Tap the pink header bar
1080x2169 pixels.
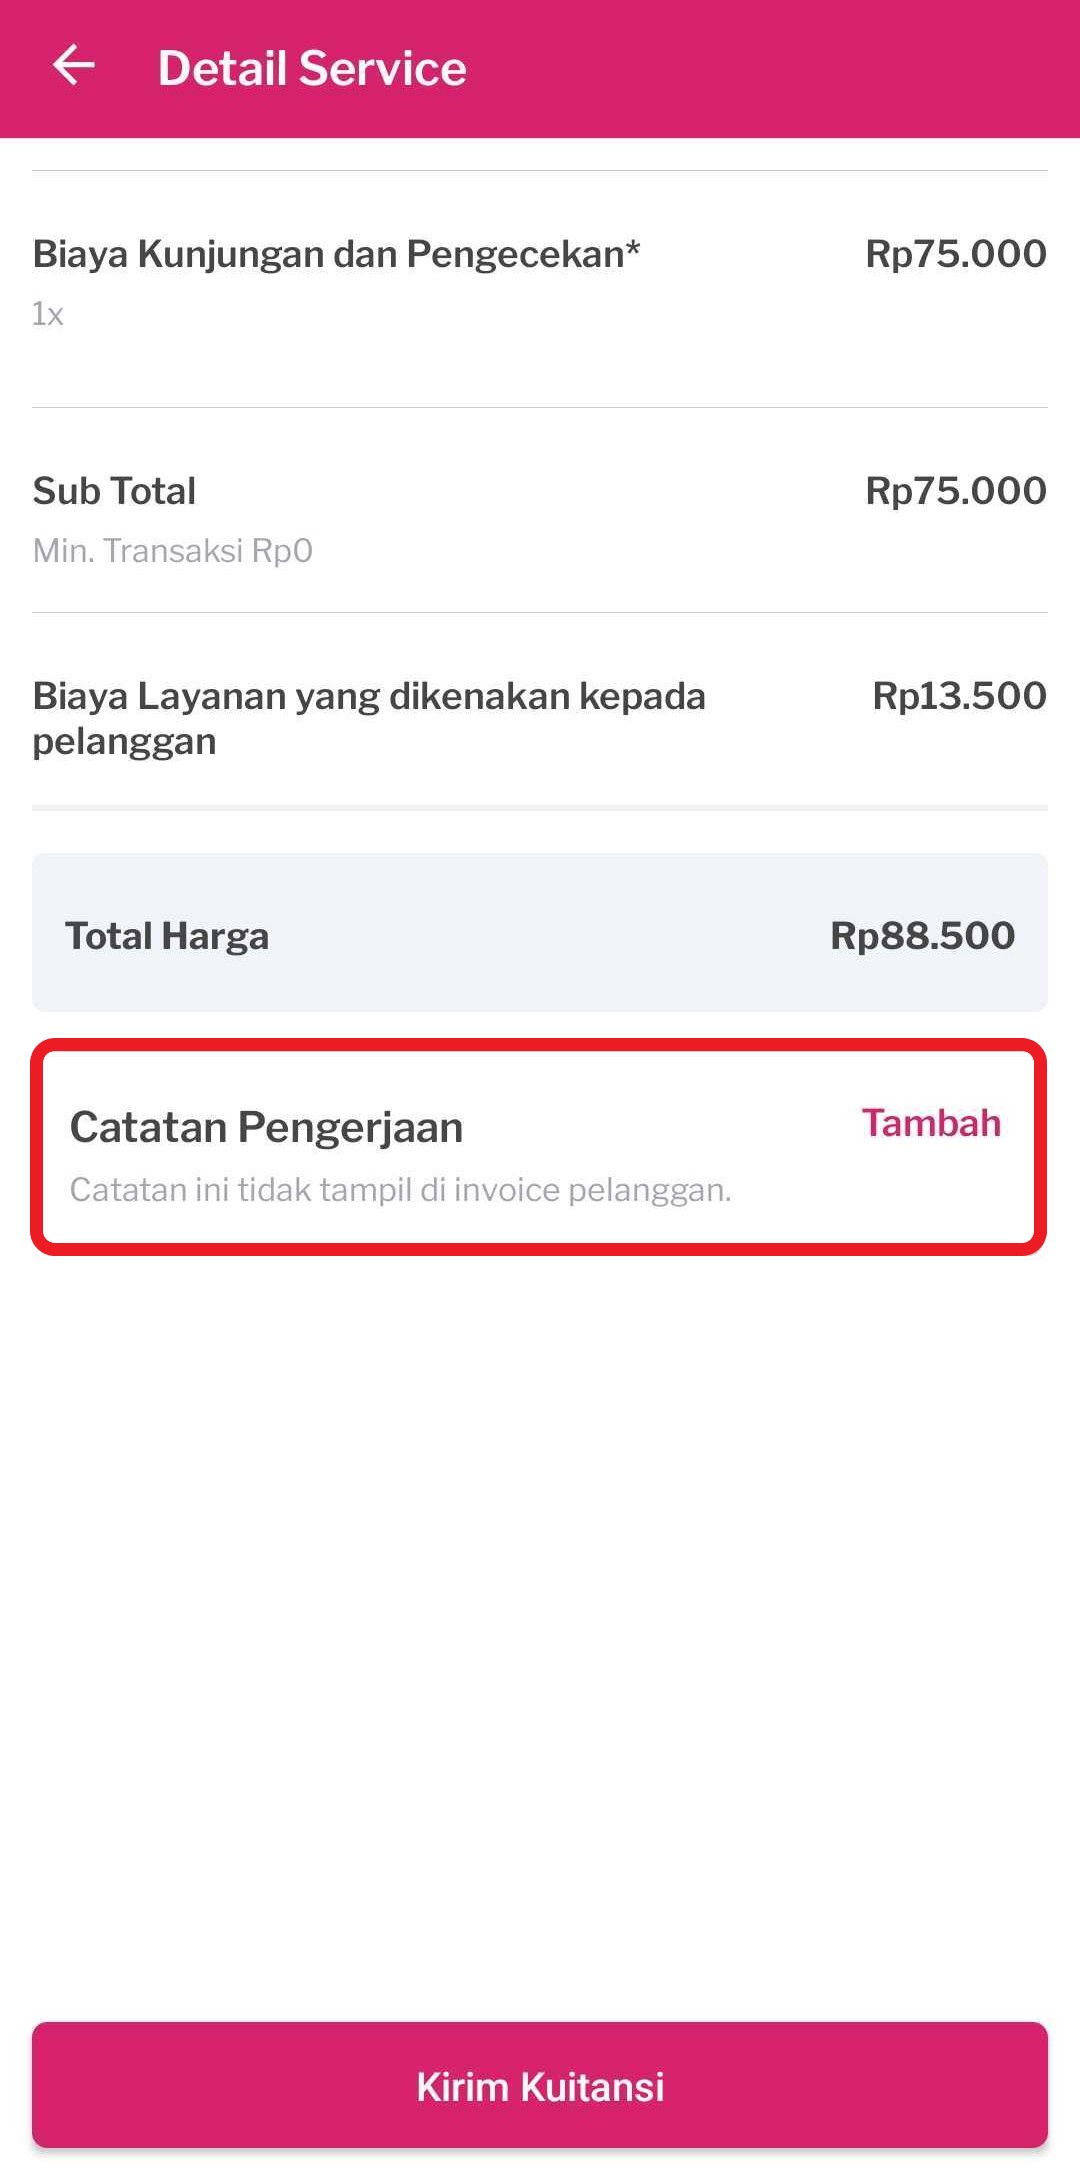tap(540, 67)
